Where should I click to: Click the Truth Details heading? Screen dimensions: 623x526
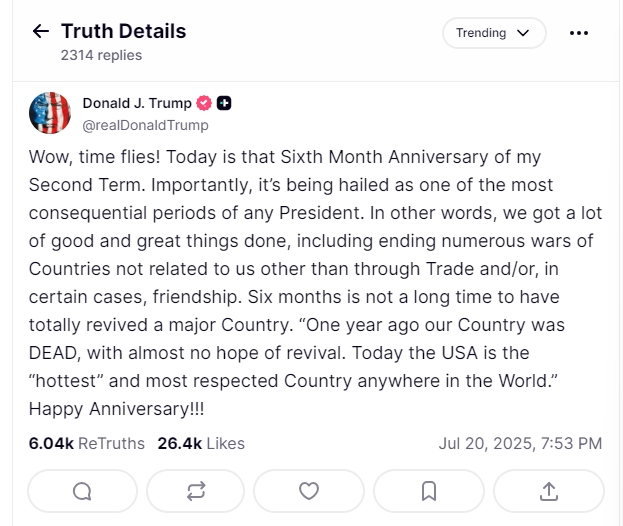point(123,31)
